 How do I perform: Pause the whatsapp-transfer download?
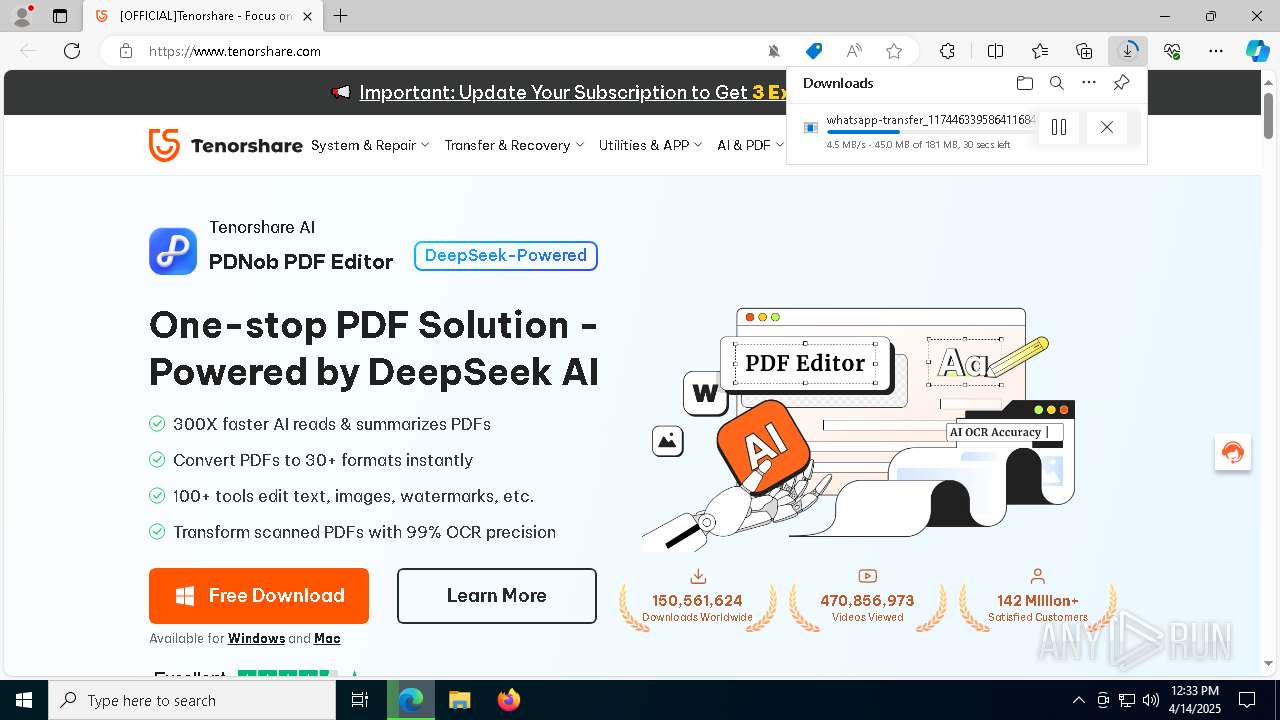point(1059,127)
